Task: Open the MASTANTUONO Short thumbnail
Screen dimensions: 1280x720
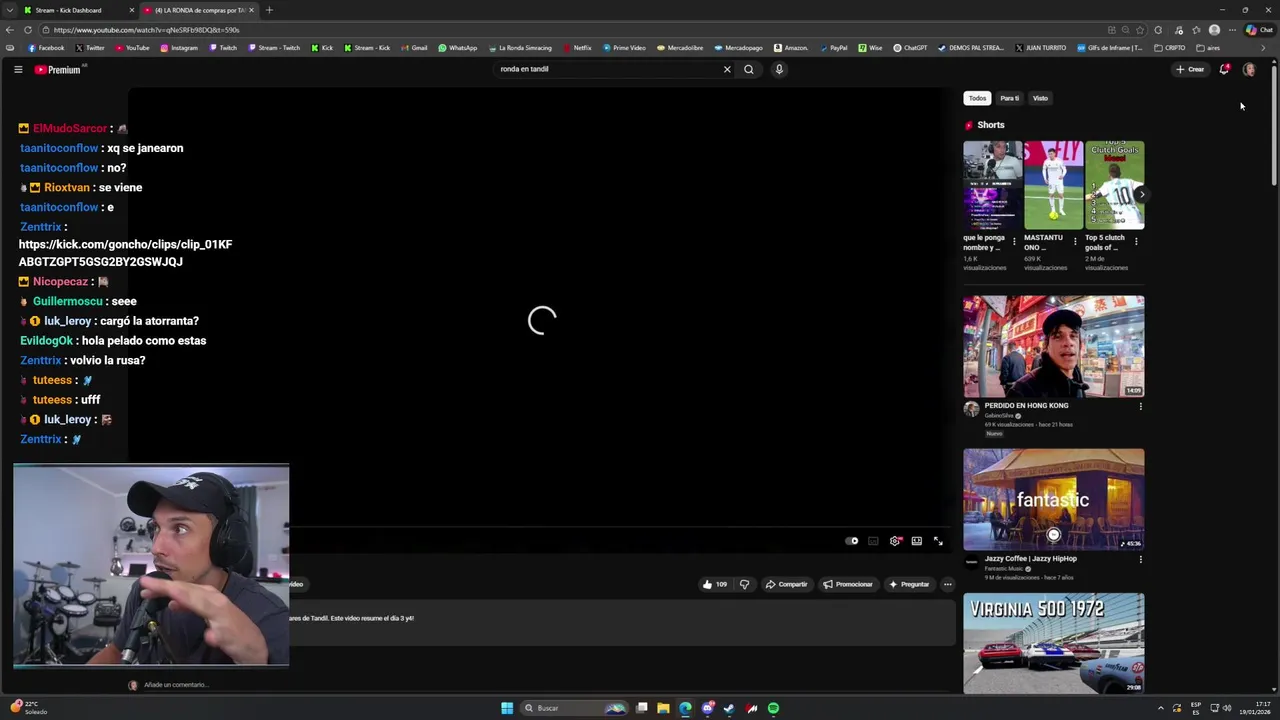Action: pos(1053,185)
